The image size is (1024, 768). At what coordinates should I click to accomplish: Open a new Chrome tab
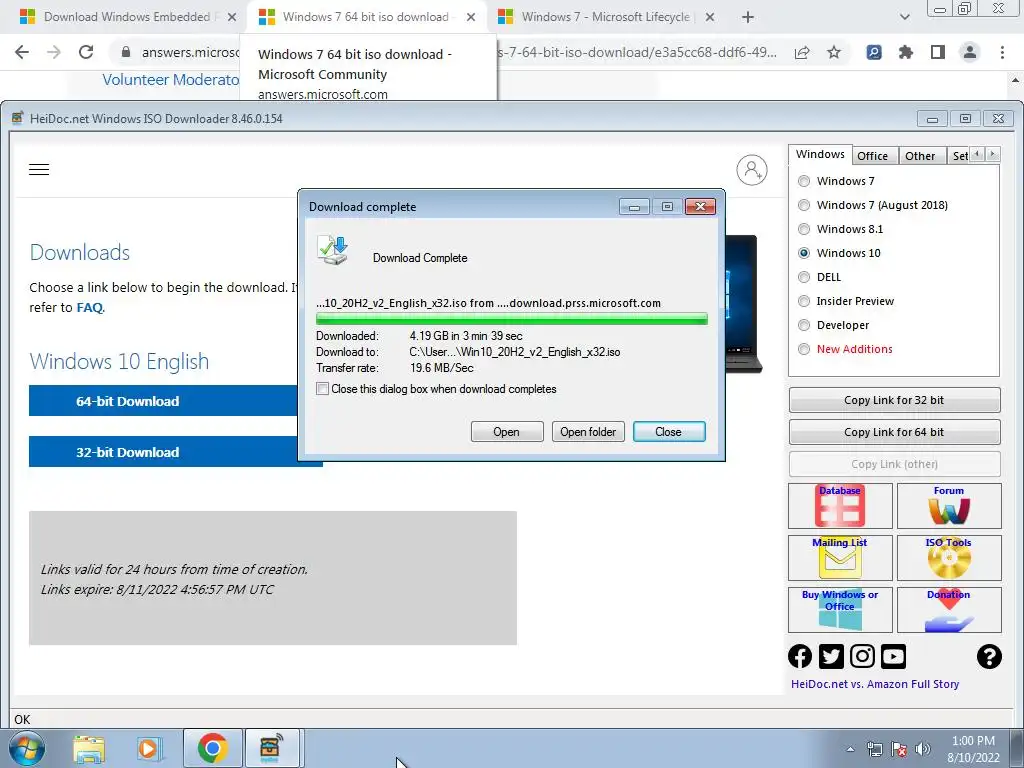point(748,17)
